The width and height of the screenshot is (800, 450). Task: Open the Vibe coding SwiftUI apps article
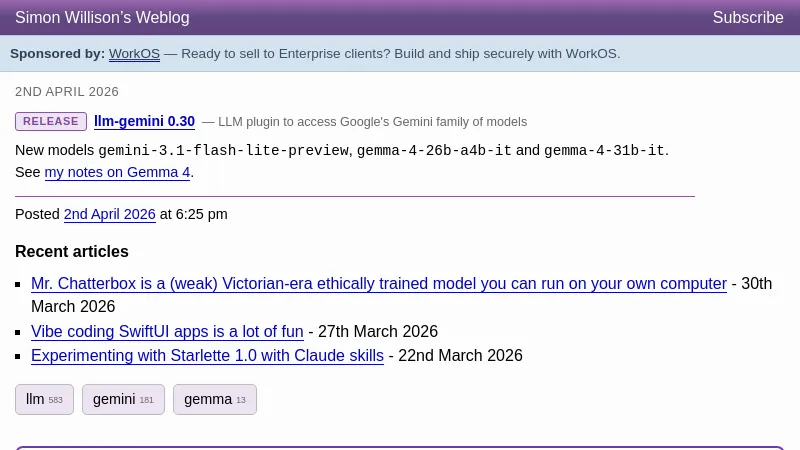(167, 332)
